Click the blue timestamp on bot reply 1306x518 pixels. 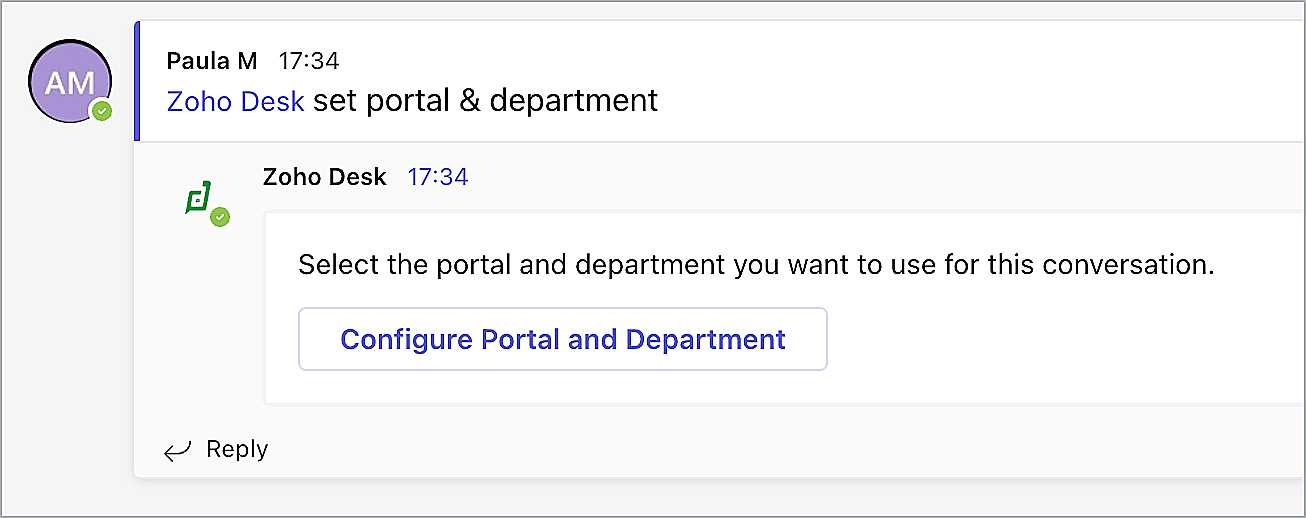pyautogui.click(x=437, y=177)
